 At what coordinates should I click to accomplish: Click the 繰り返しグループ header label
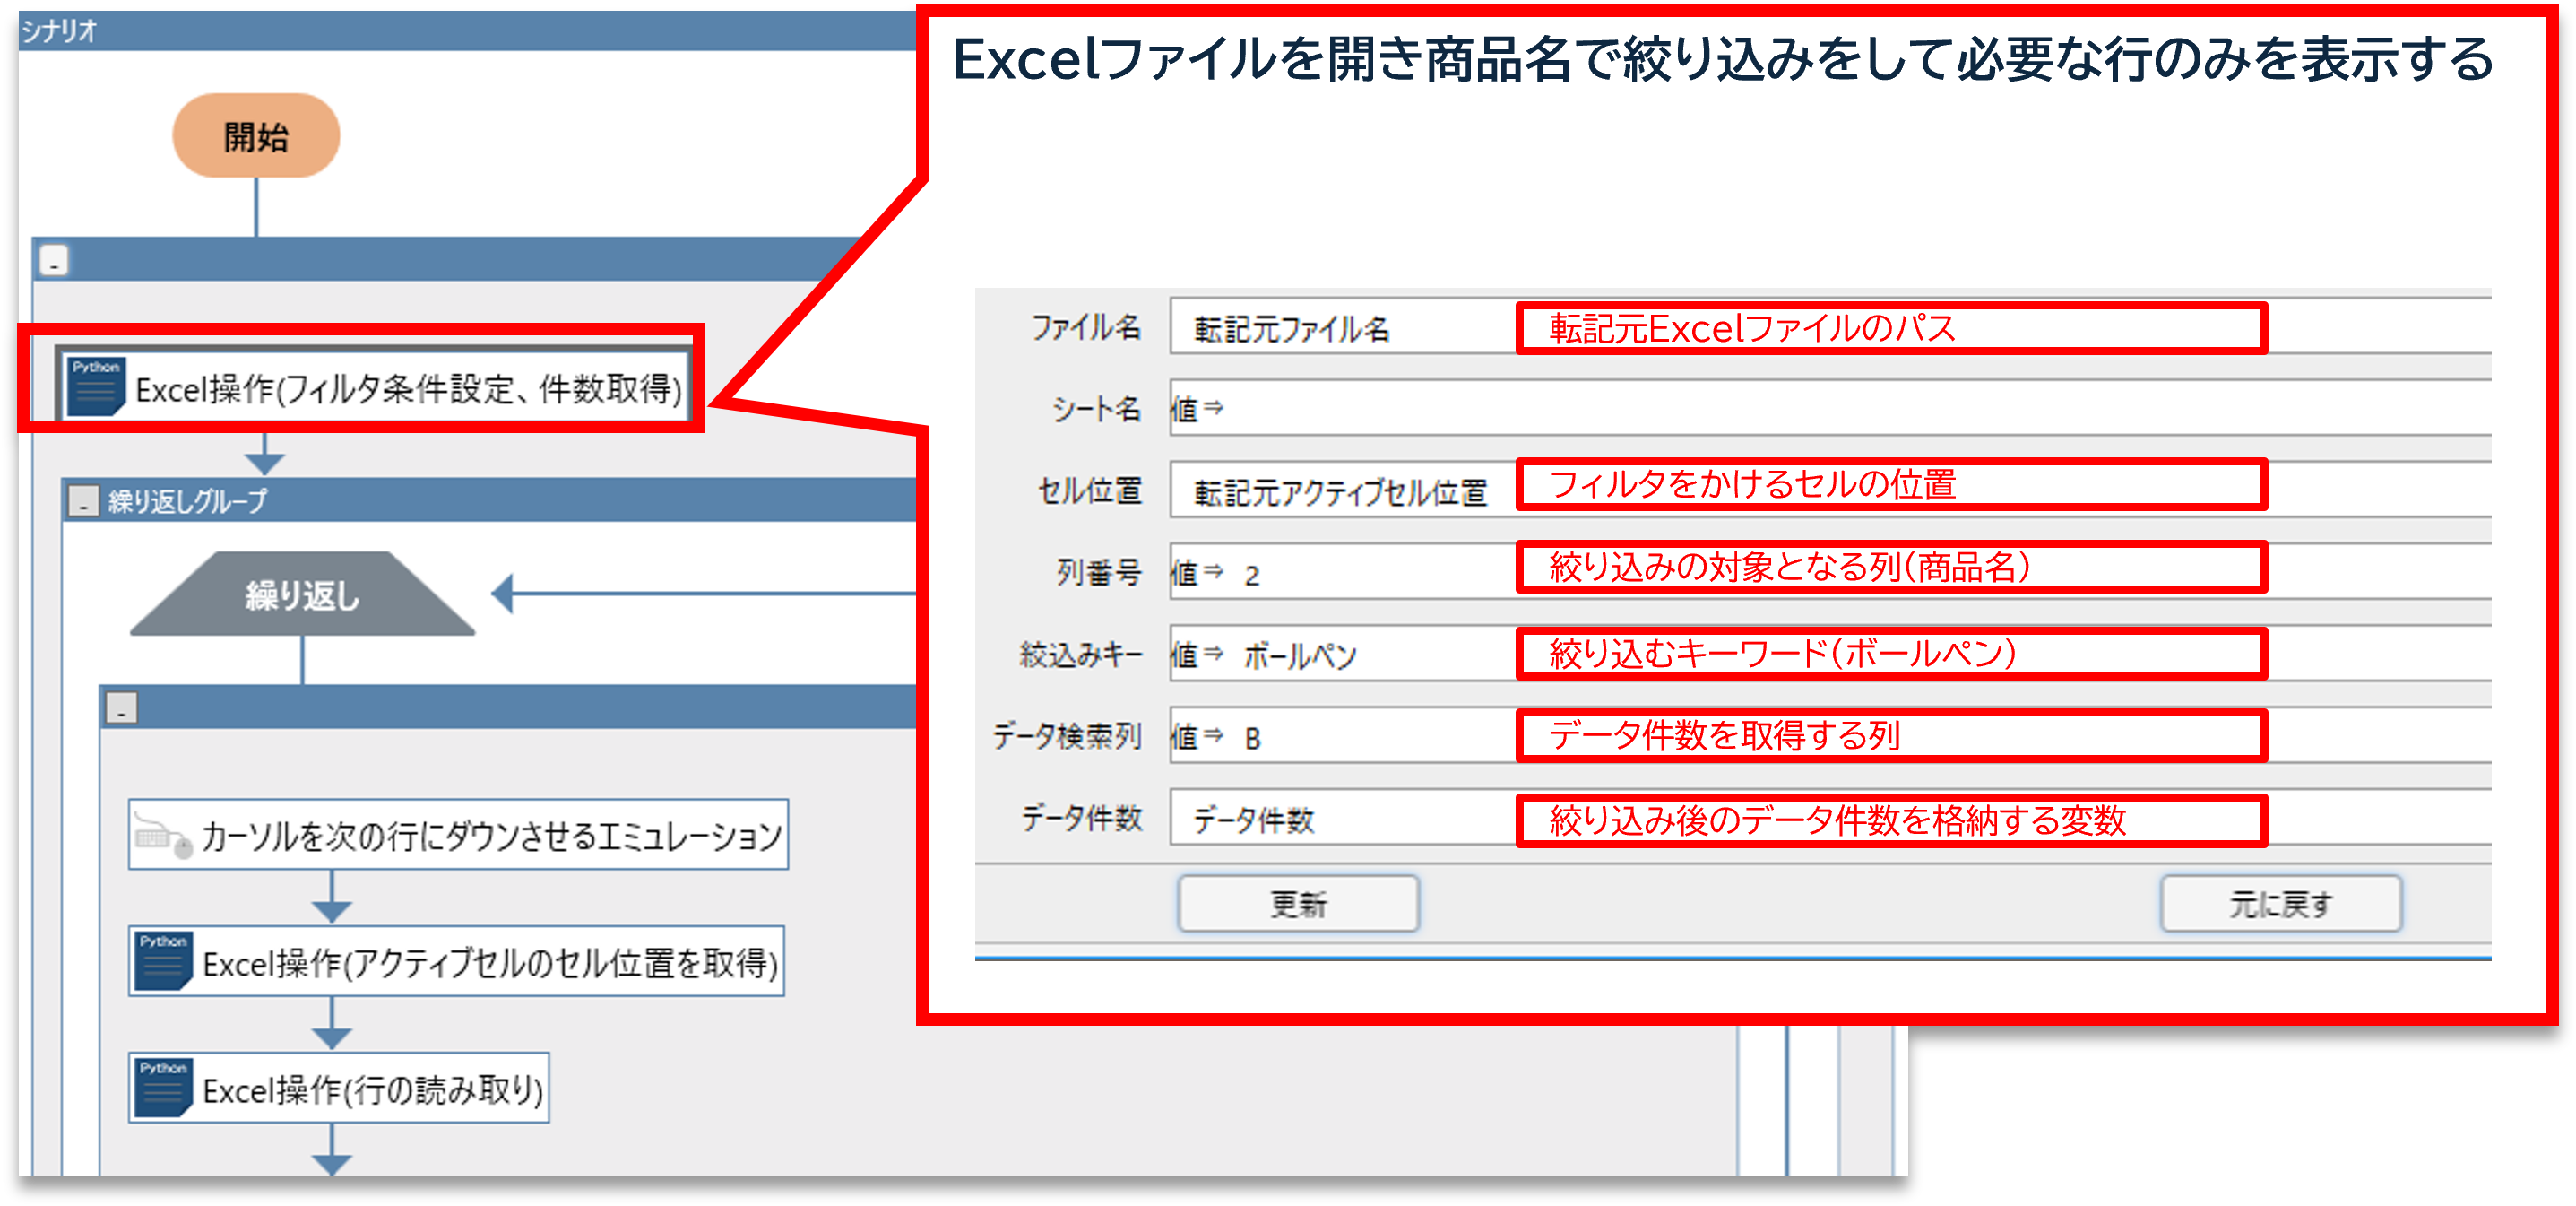click(187, 501)
